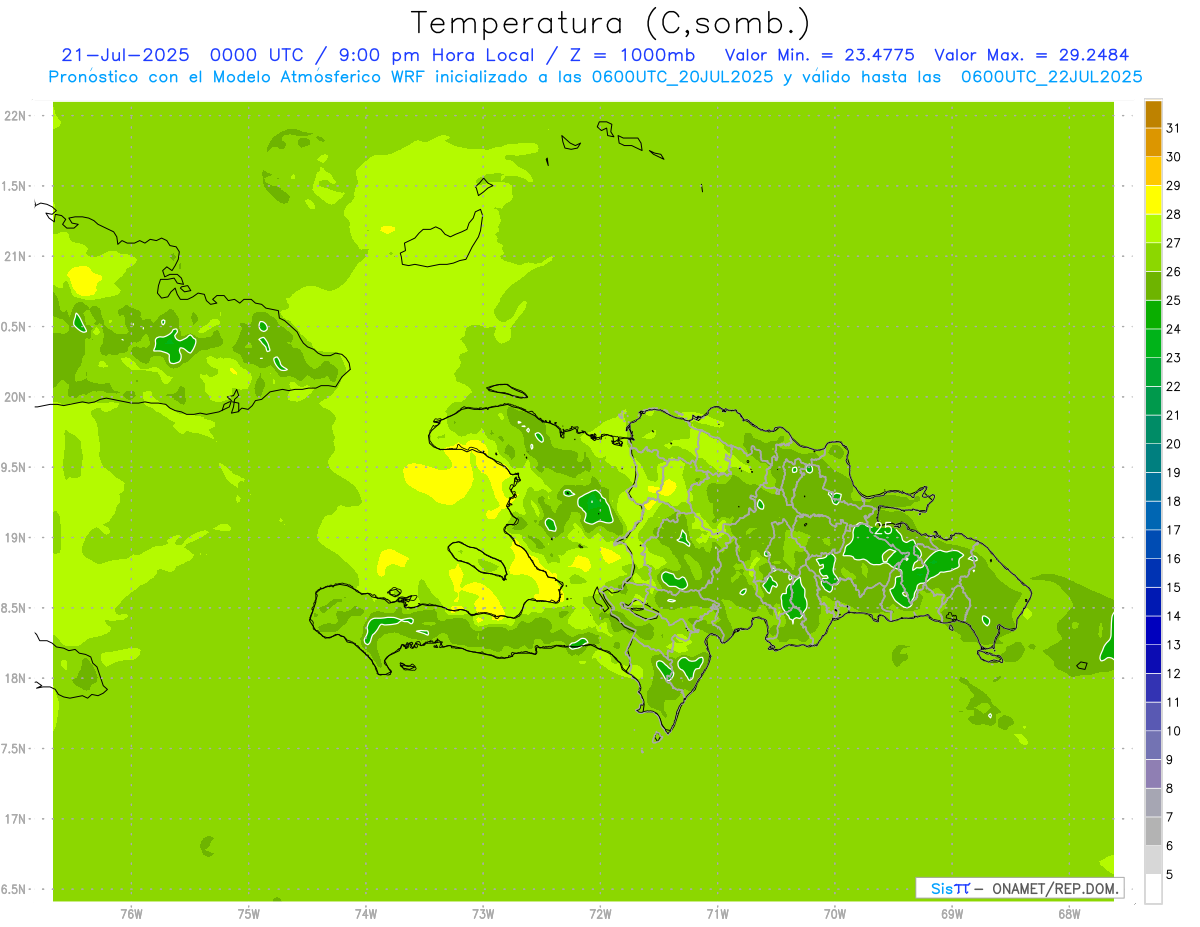Viewport: 1200px width, 927px height.
Task: Click the '14' colorbar scale value
Action: [1174, 616]
